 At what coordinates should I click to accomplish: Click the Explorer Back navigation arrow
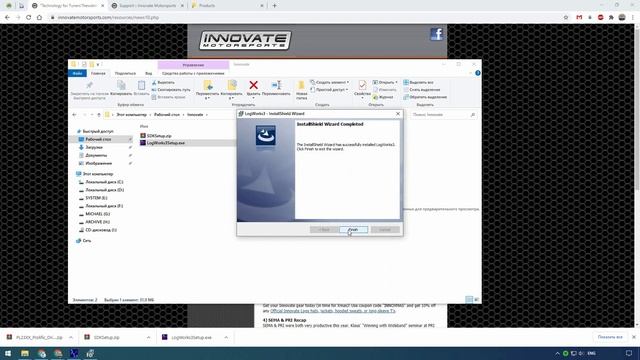pos(74,115)
